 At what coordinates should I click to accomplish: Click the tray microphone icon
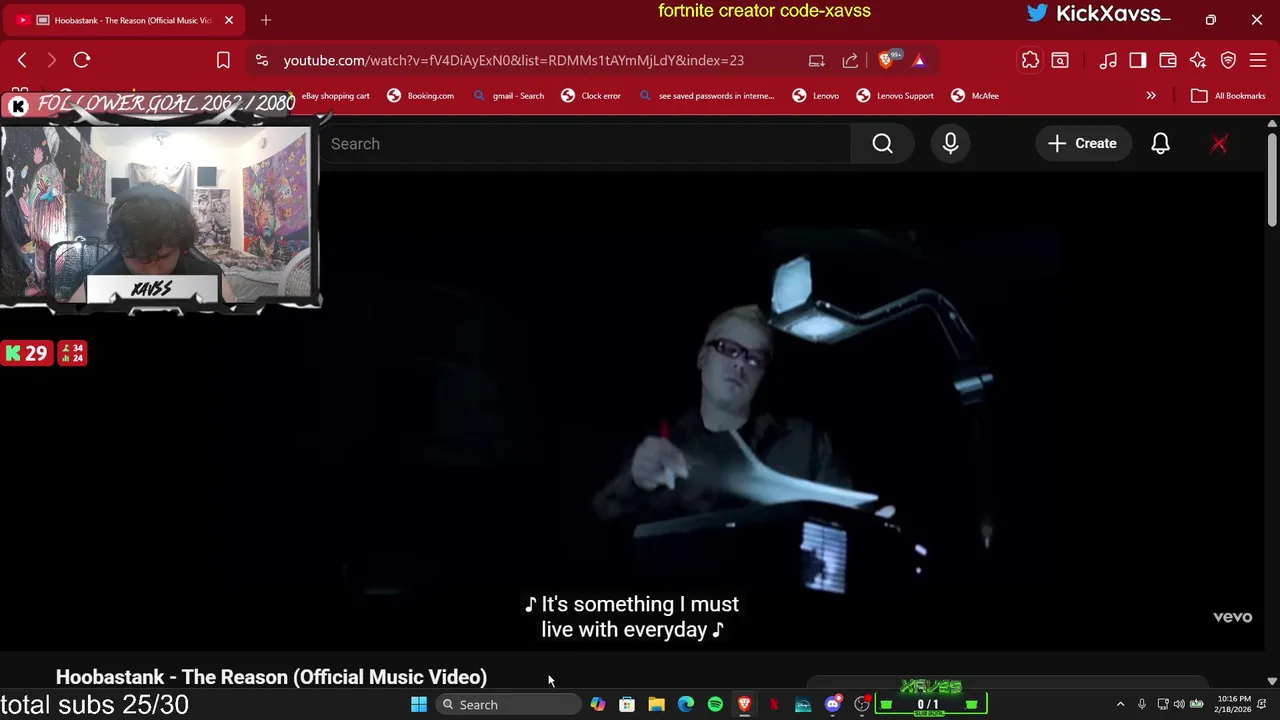[x=1142, y=705]
